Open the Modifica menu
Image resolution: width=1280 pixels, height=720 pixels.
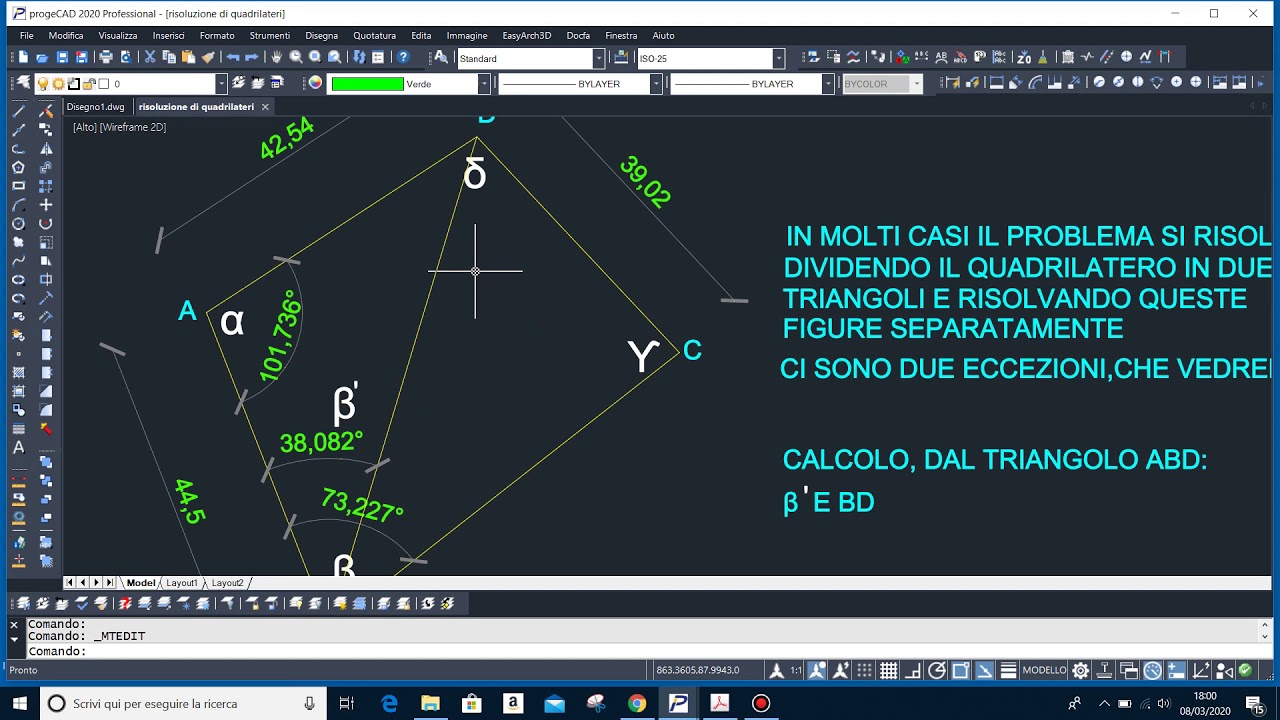click(66, 35)
